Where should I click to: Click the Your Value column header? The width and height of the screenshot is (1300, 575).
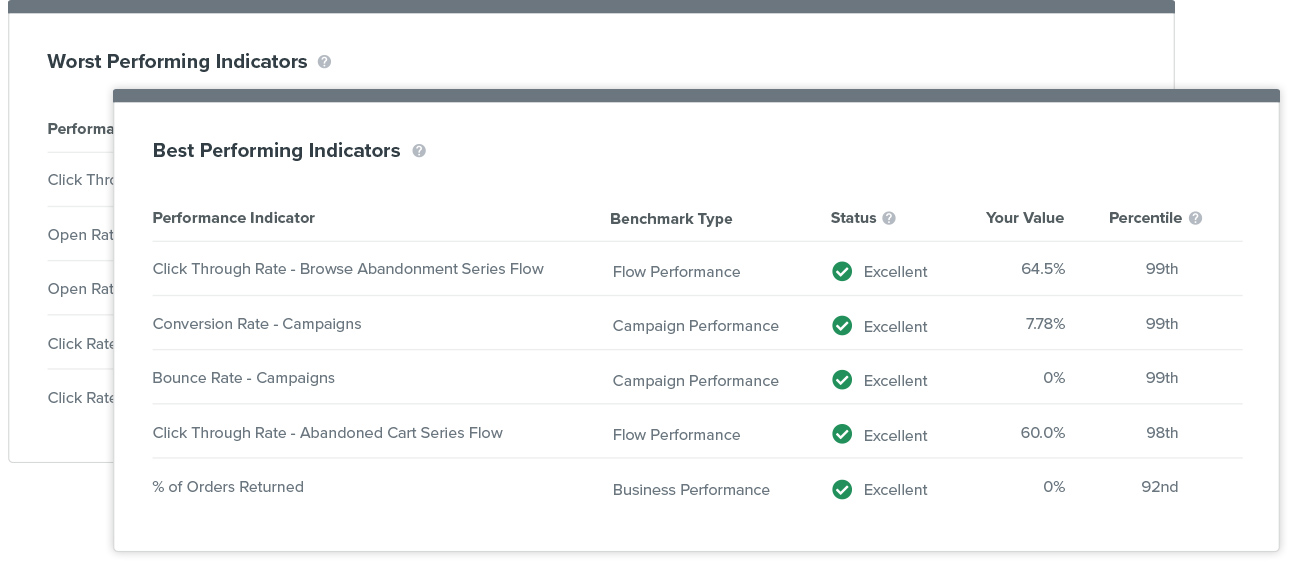1025,218
